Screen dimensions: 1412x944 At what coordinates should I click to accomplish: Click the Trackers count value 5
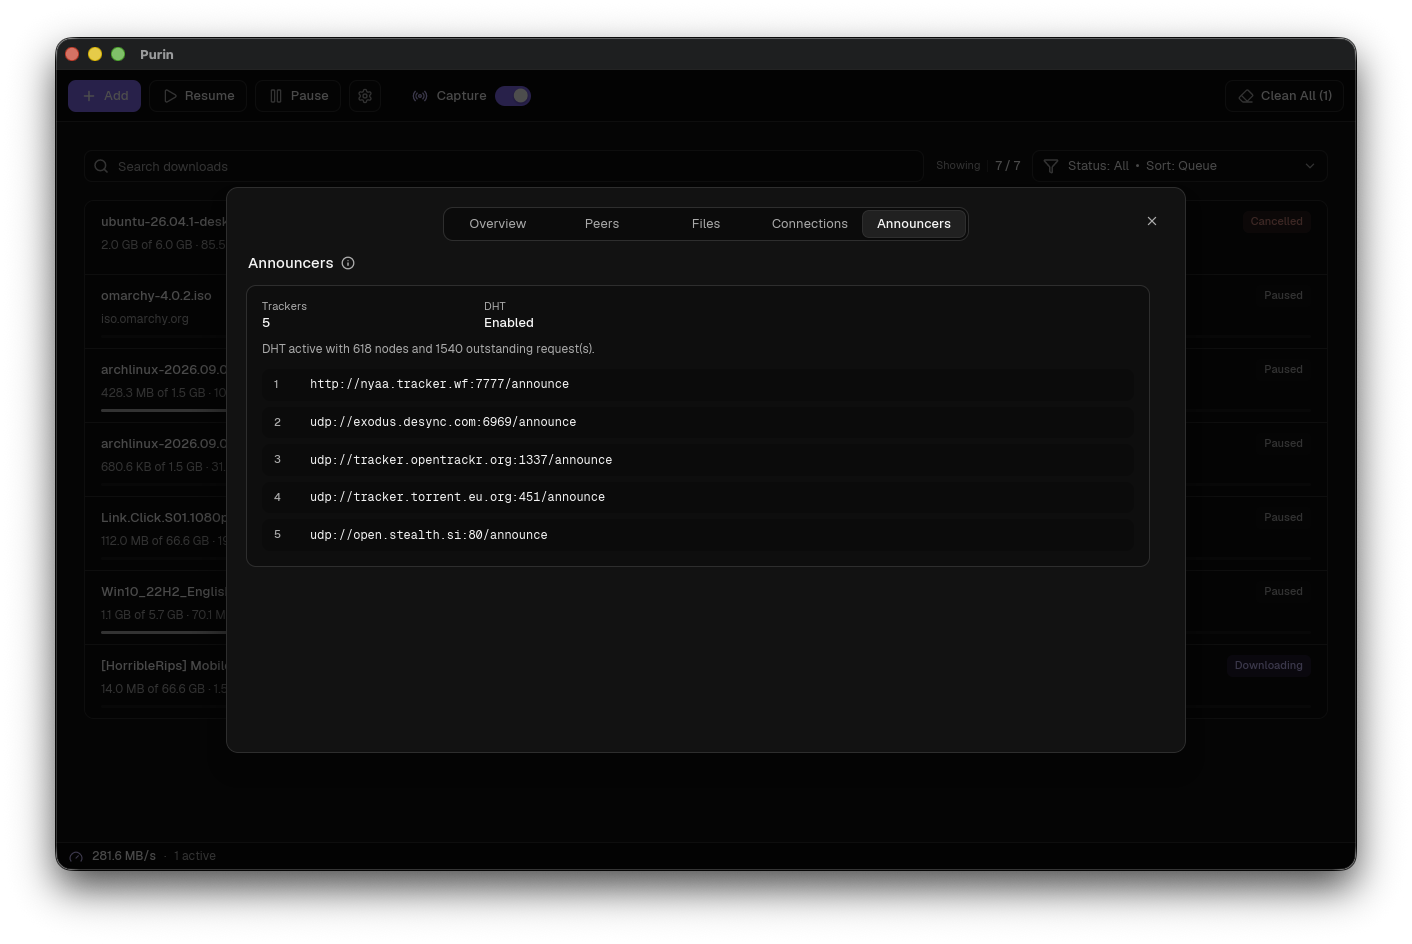tap(266, 323)
